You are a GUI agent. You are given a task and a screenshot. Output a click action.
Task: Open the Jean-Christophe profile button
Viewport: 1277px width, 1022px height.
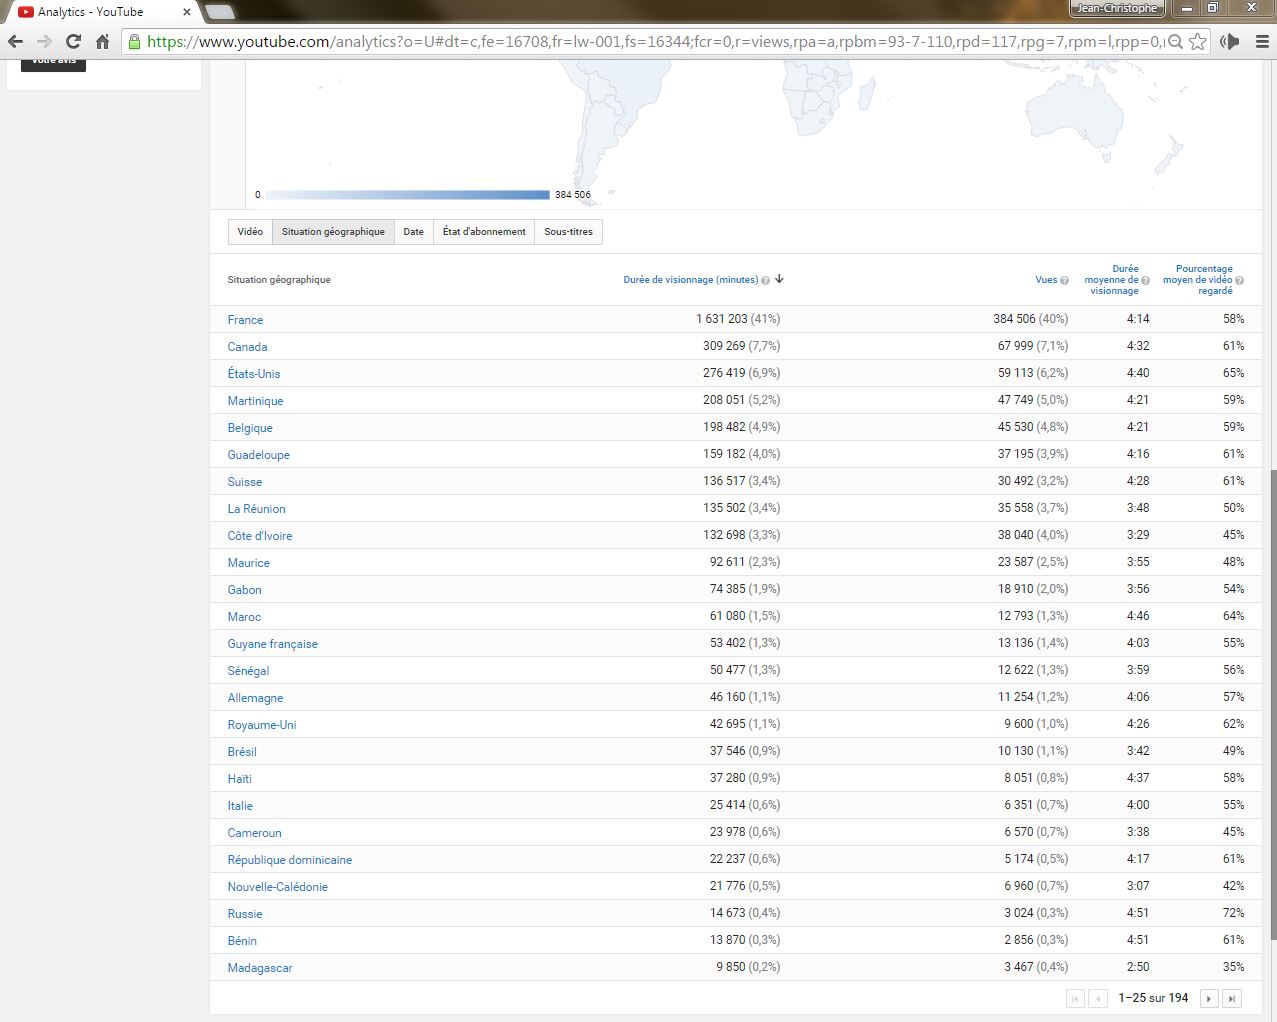click(x=1117, y=8)
